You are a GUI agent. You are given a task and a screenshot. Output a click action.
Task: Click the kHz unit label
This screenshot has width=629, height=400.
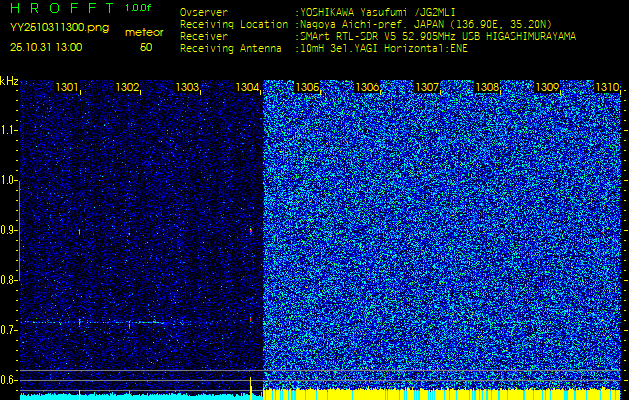(9, 81)
